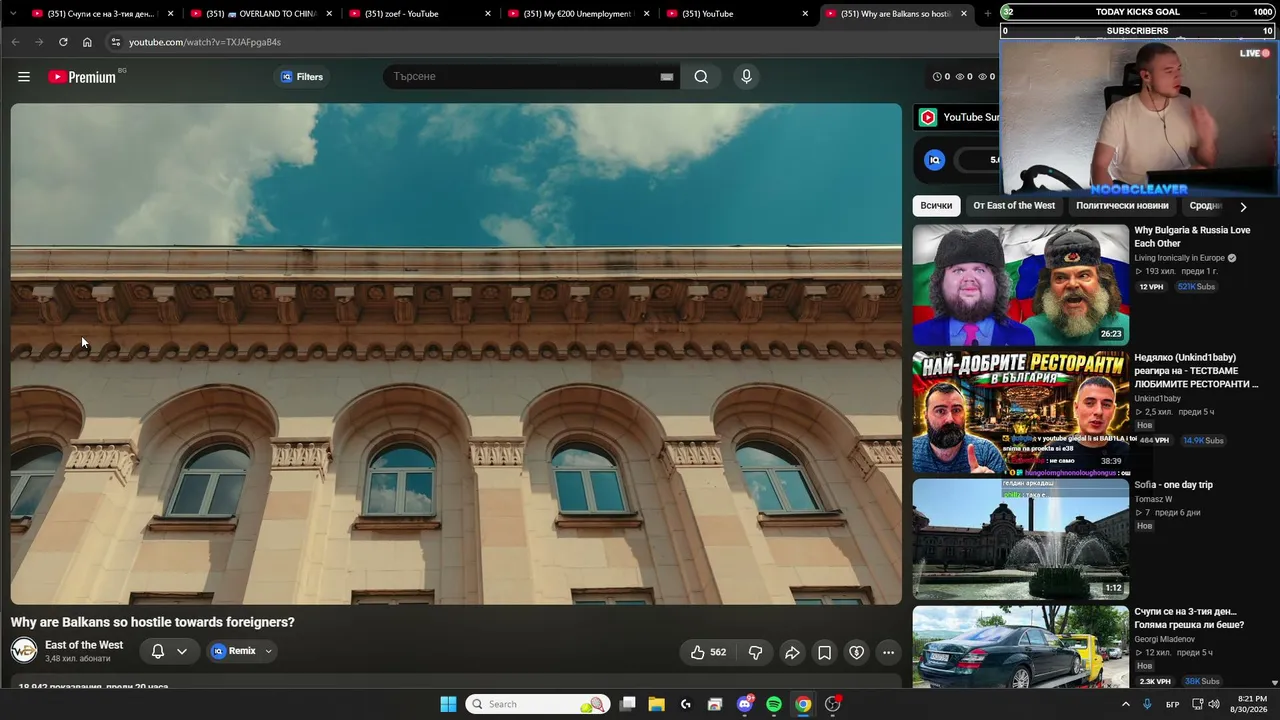Screen dimensions: 1280x720
Task: Open the 8:21 PM clock and calendar
Action: [1253, 704]
